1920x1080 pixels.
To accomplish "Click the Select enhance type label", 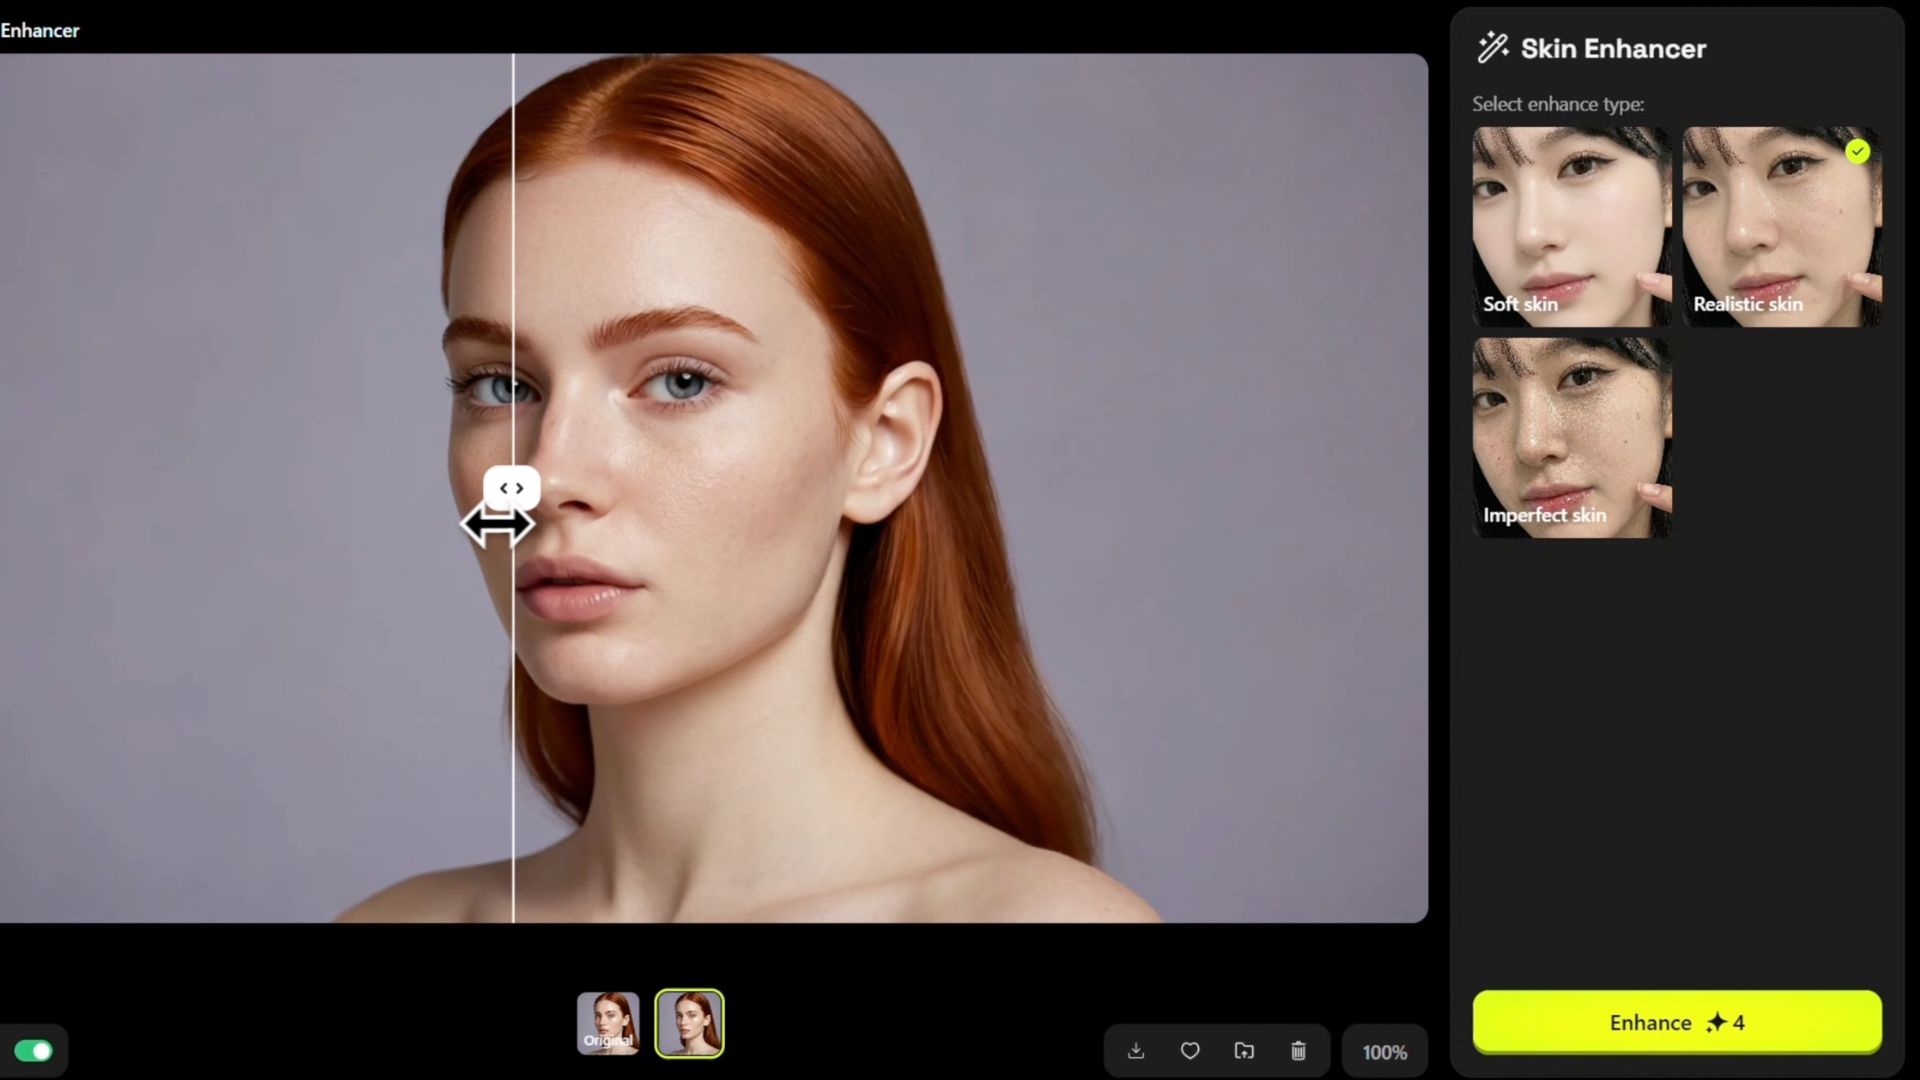I will point(1557,104).
